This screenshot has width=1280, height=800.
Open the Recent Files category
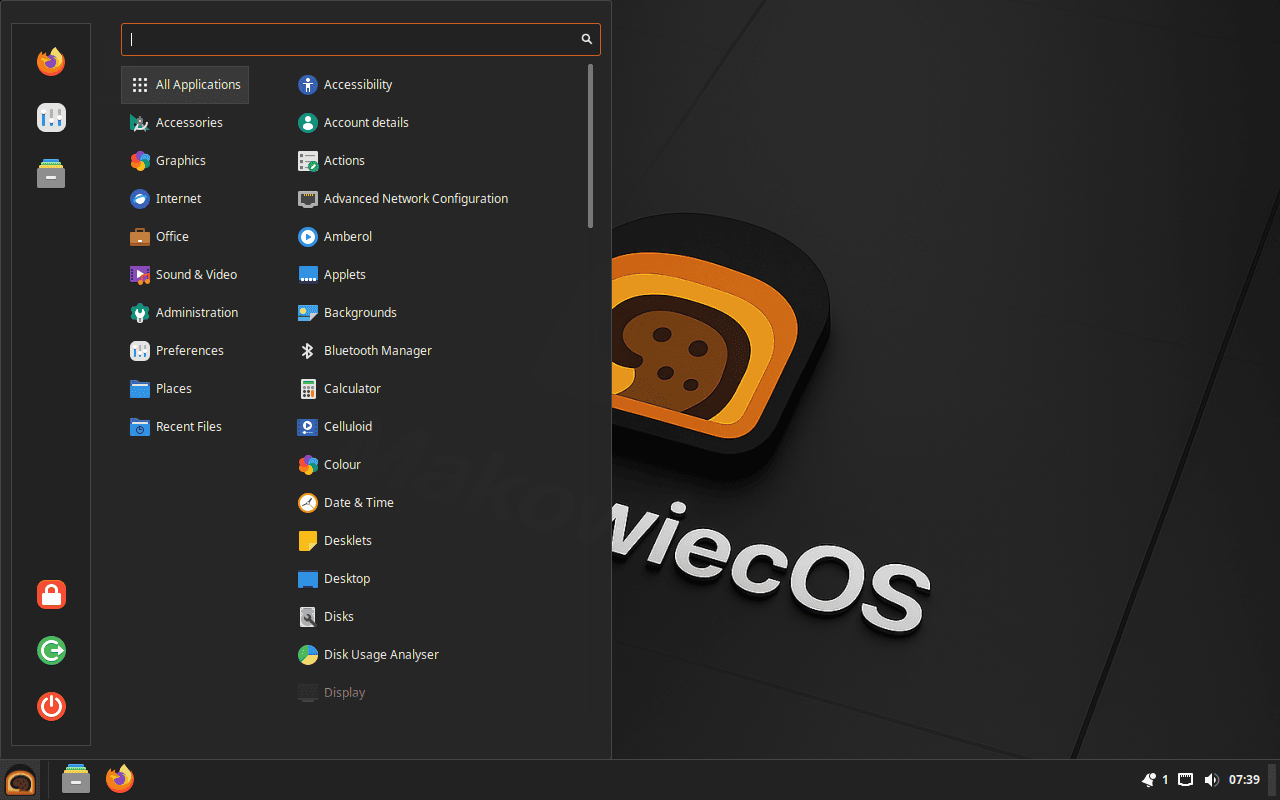(185, 427)
